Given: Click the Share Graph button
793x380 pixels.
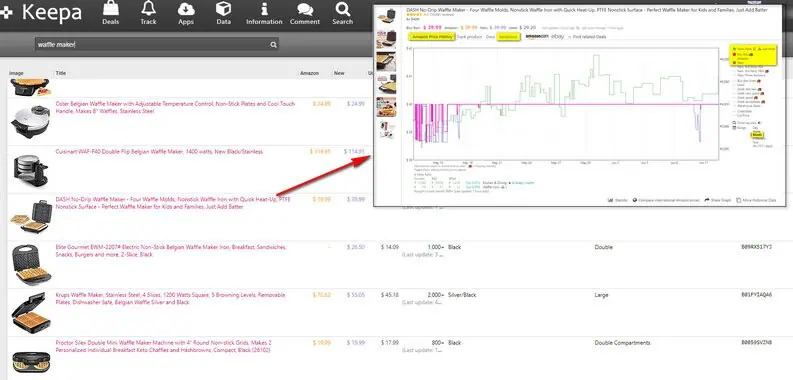Looking at the screenshot, I should point(717,200).
